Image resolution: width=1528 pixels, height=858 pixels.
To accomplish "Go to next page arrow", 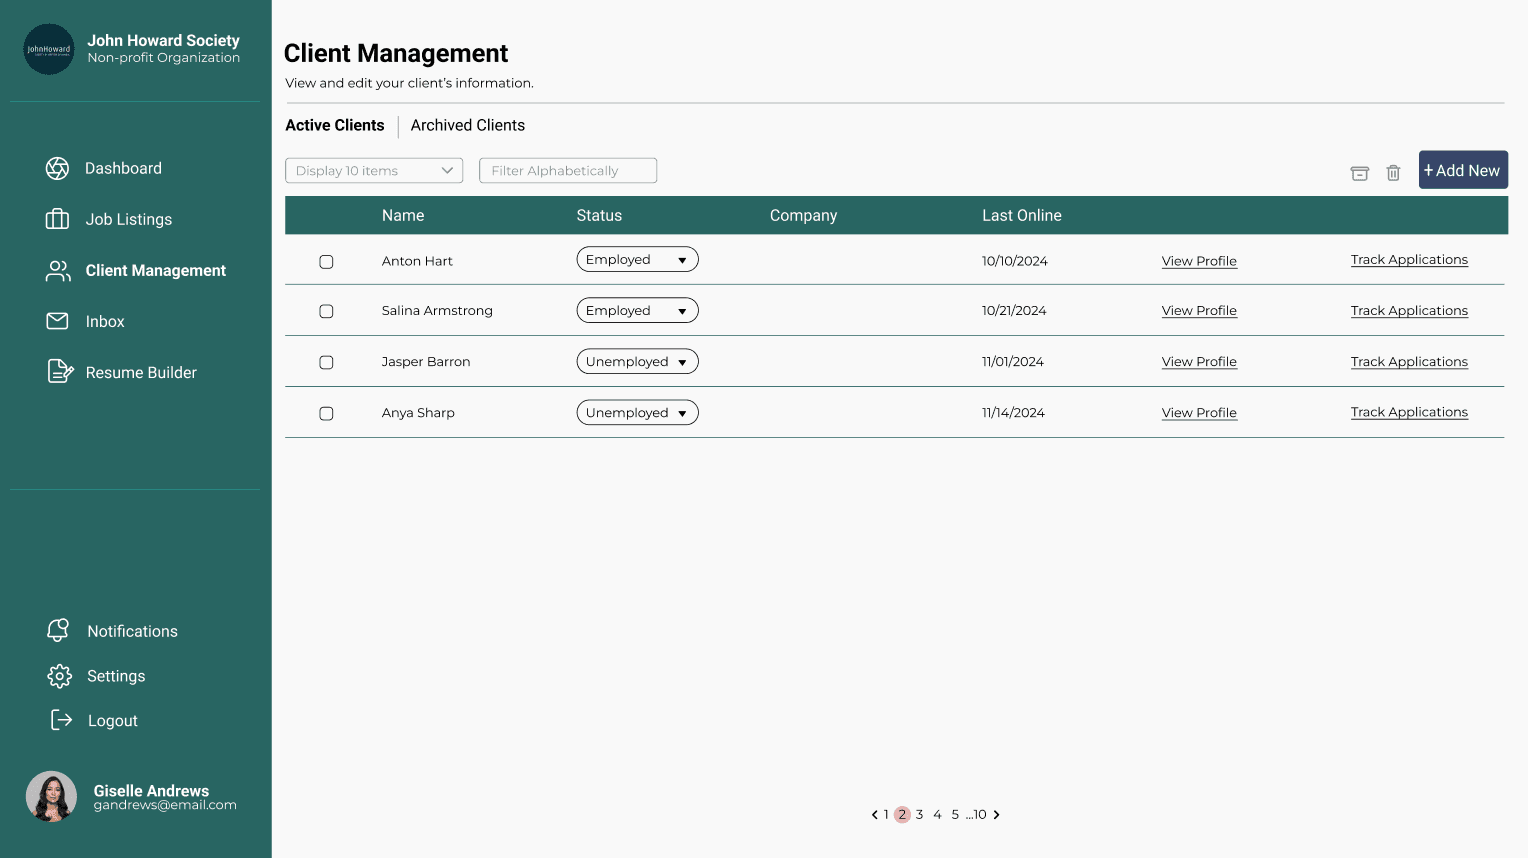I will [996, 815].
